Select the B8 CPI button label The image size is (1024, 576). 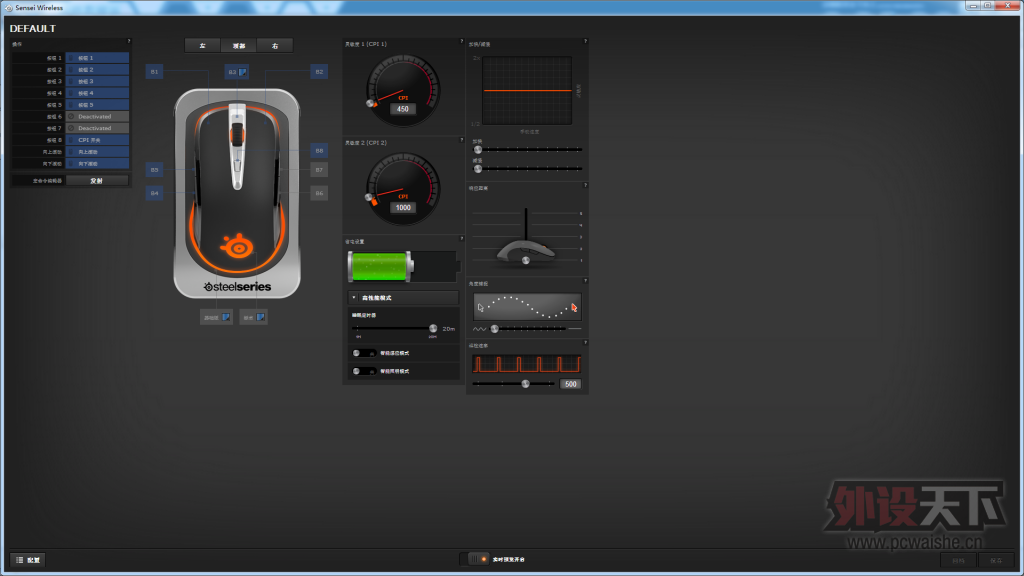(319, 151)
